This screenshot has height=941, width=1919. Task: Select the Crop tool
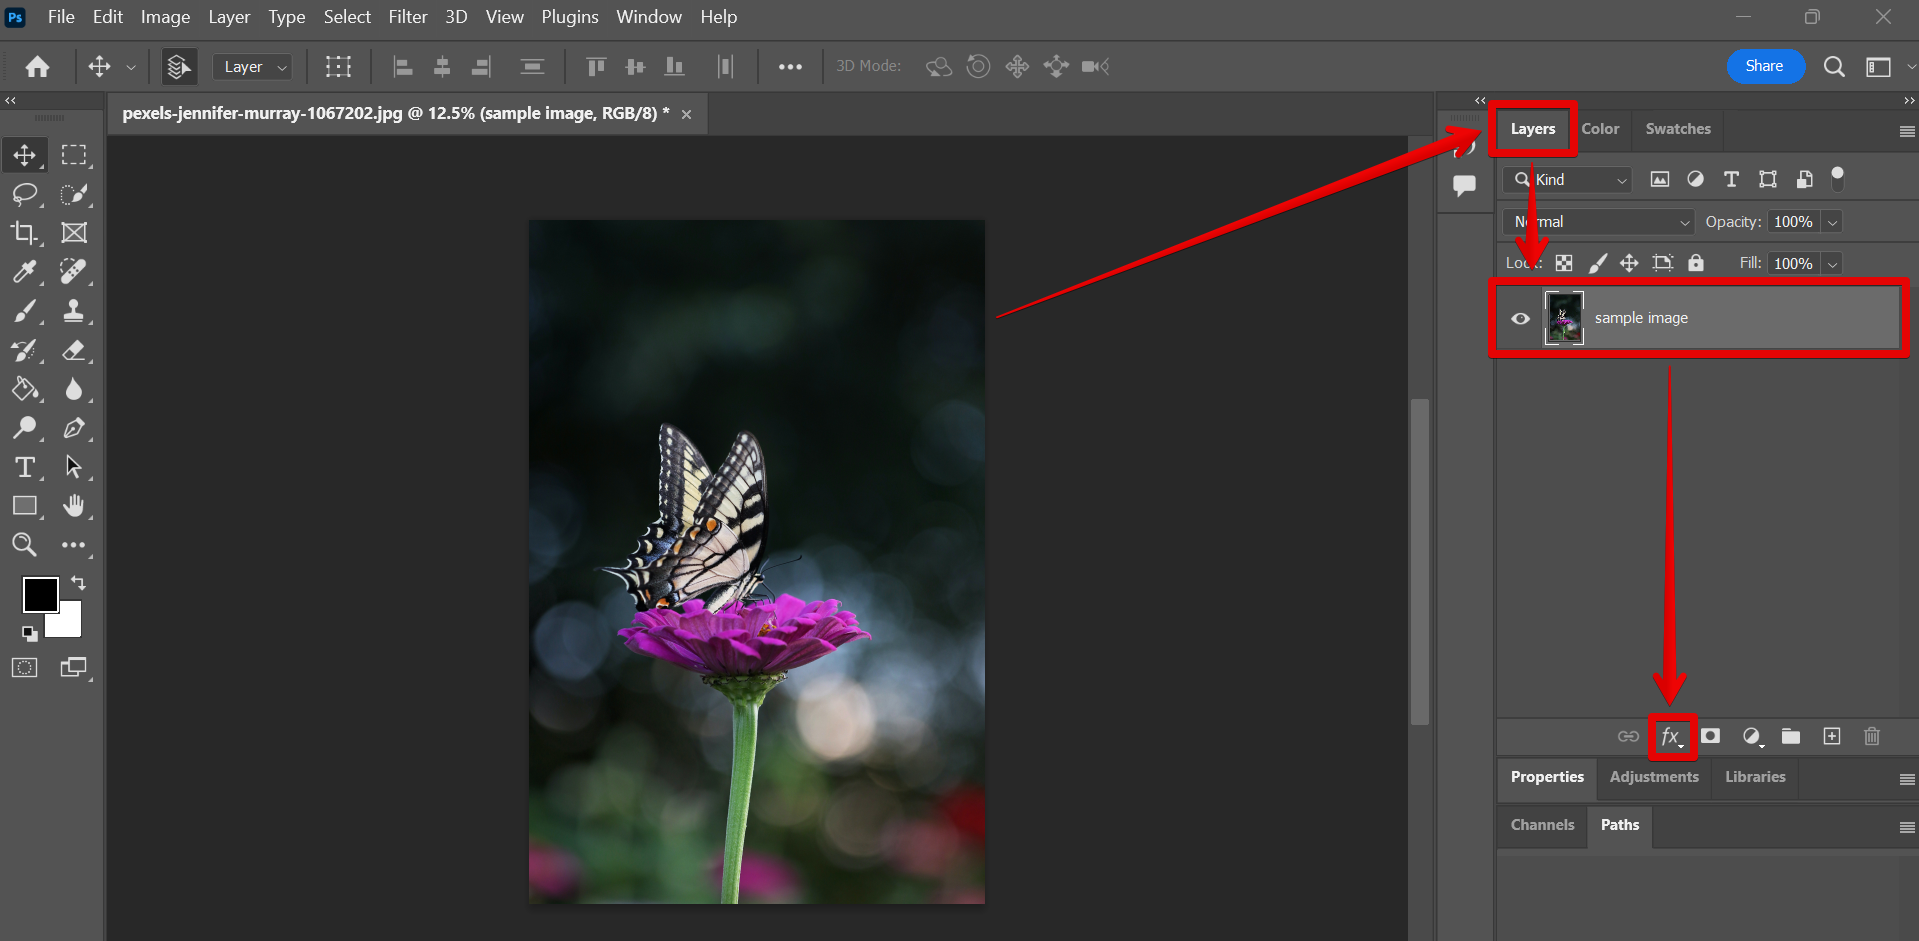24,233
